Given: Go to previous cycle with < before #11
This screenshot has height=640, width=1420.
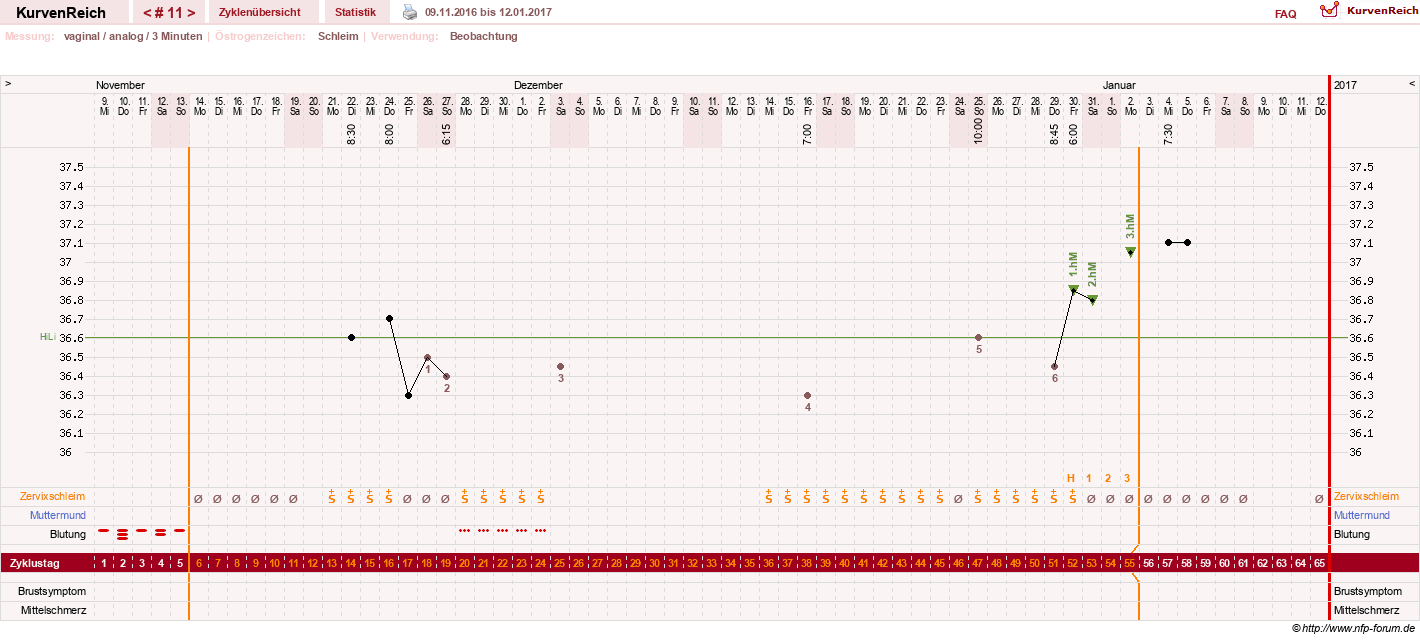Looking at the screenshot, I should pos(148,13).
